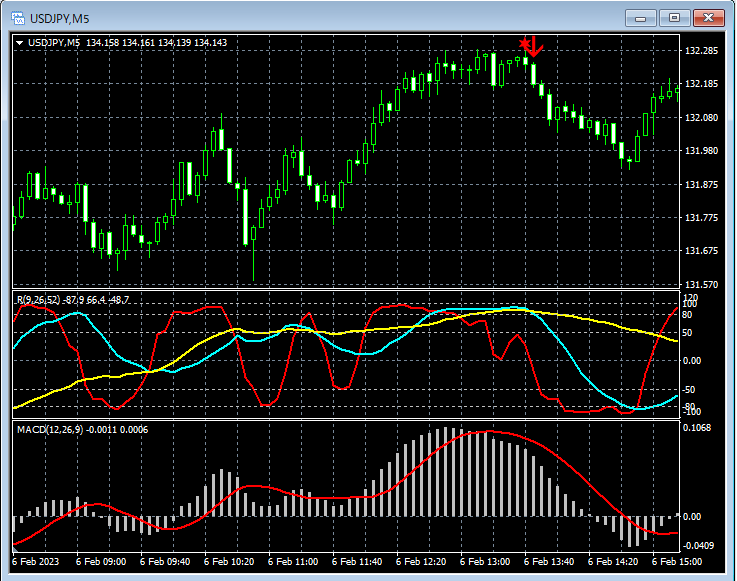Image resolution: width=737 pixels, height=581 pixels.
Task: Click the 6 Feb 2023 date label
Action: tap(36, 562)
